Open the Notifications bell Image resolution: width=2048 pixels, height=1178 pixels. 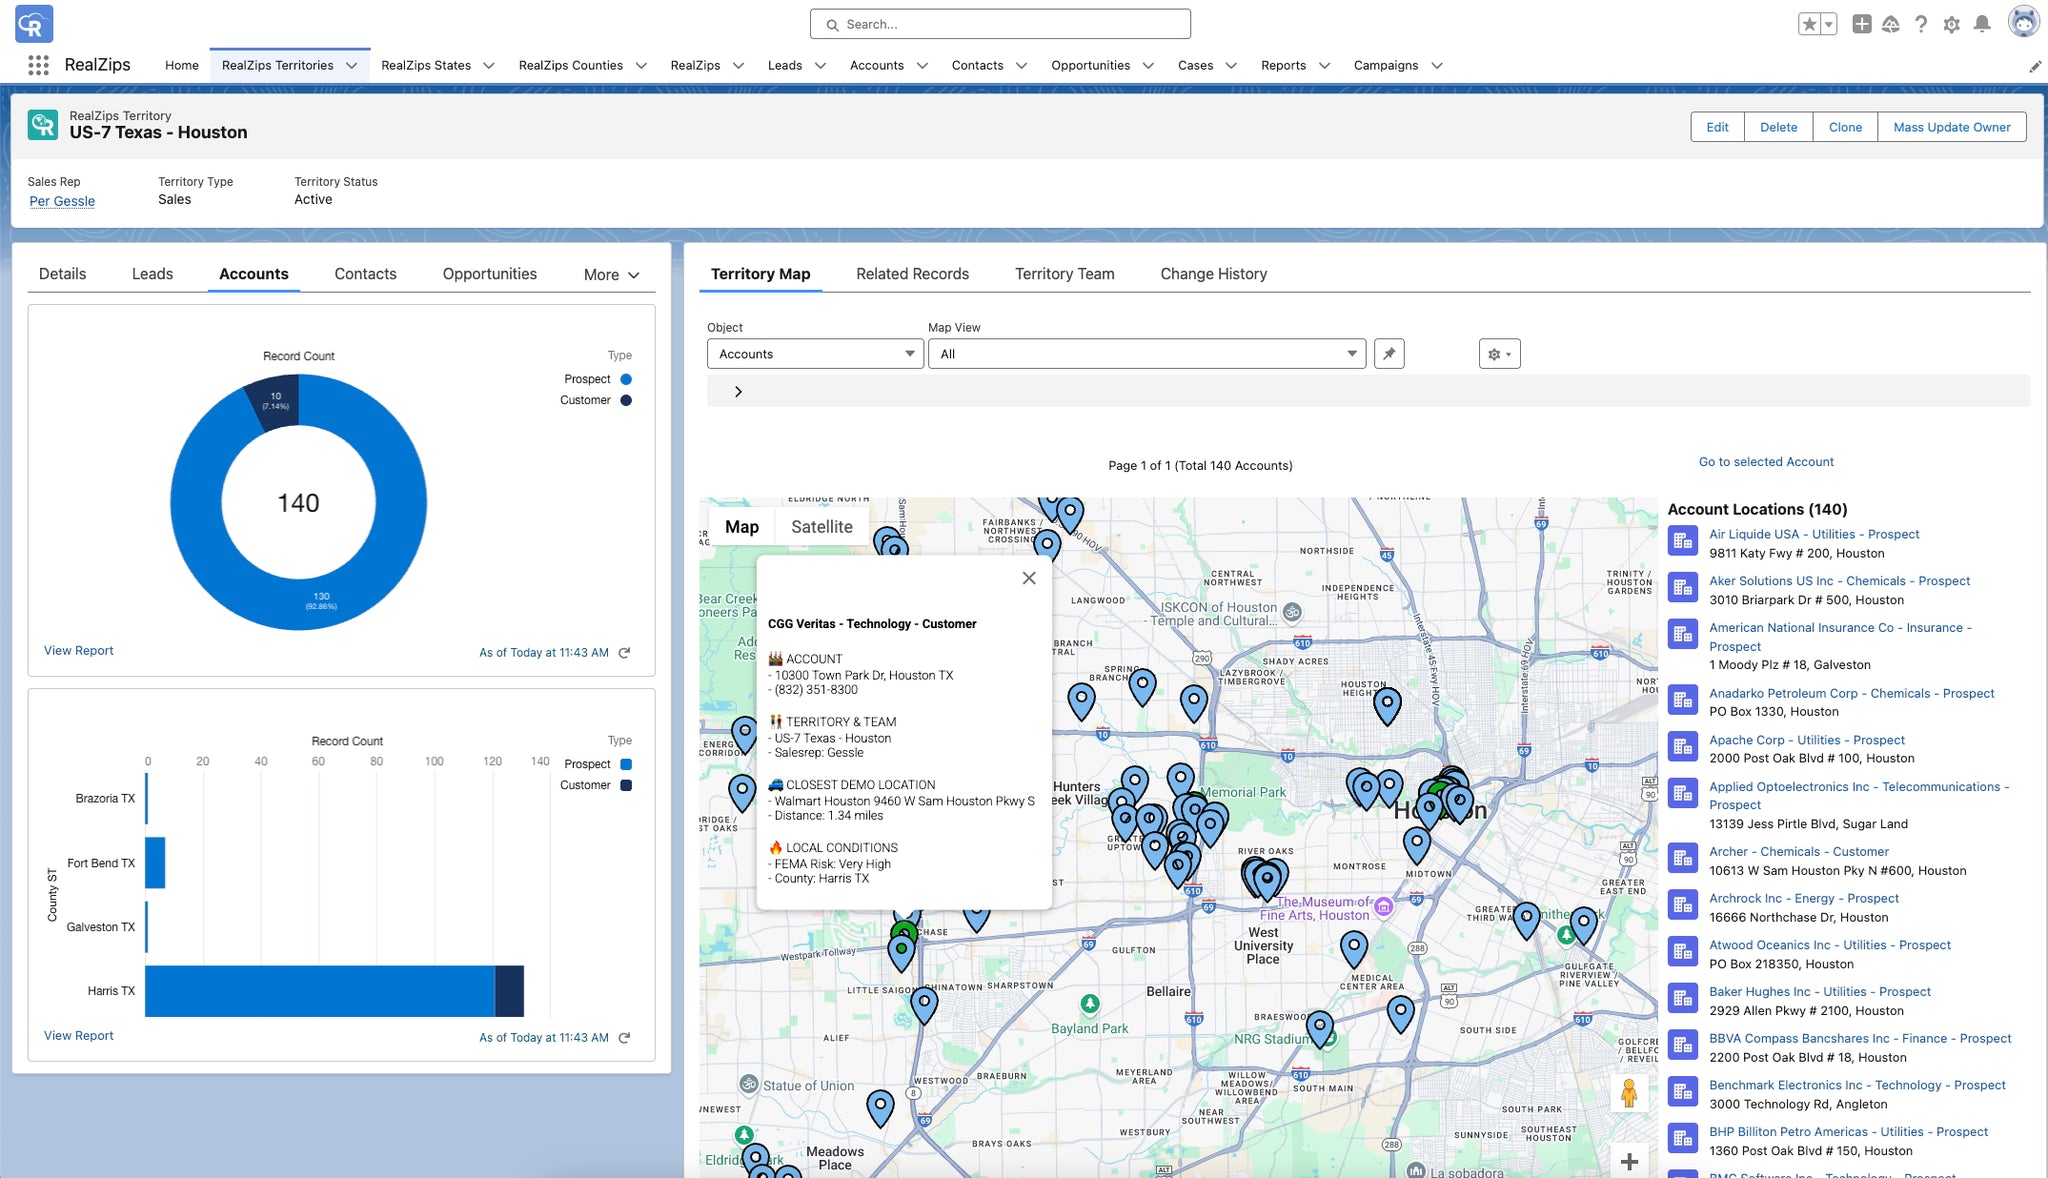[x=1982, y=24]
